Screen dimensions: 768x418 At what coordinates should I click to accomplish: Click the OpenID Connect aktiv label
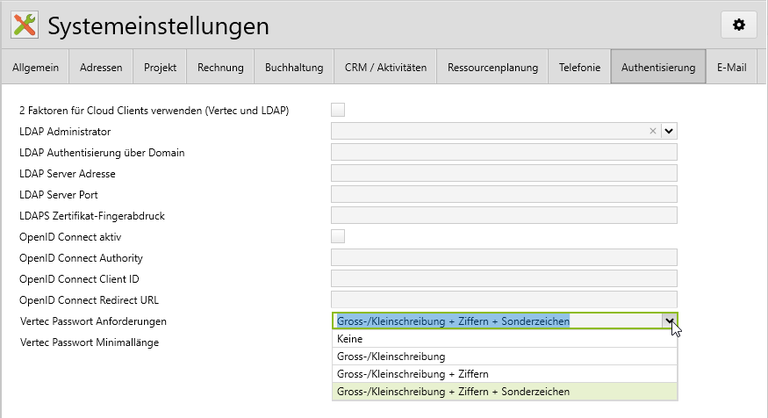pos(70,237)
